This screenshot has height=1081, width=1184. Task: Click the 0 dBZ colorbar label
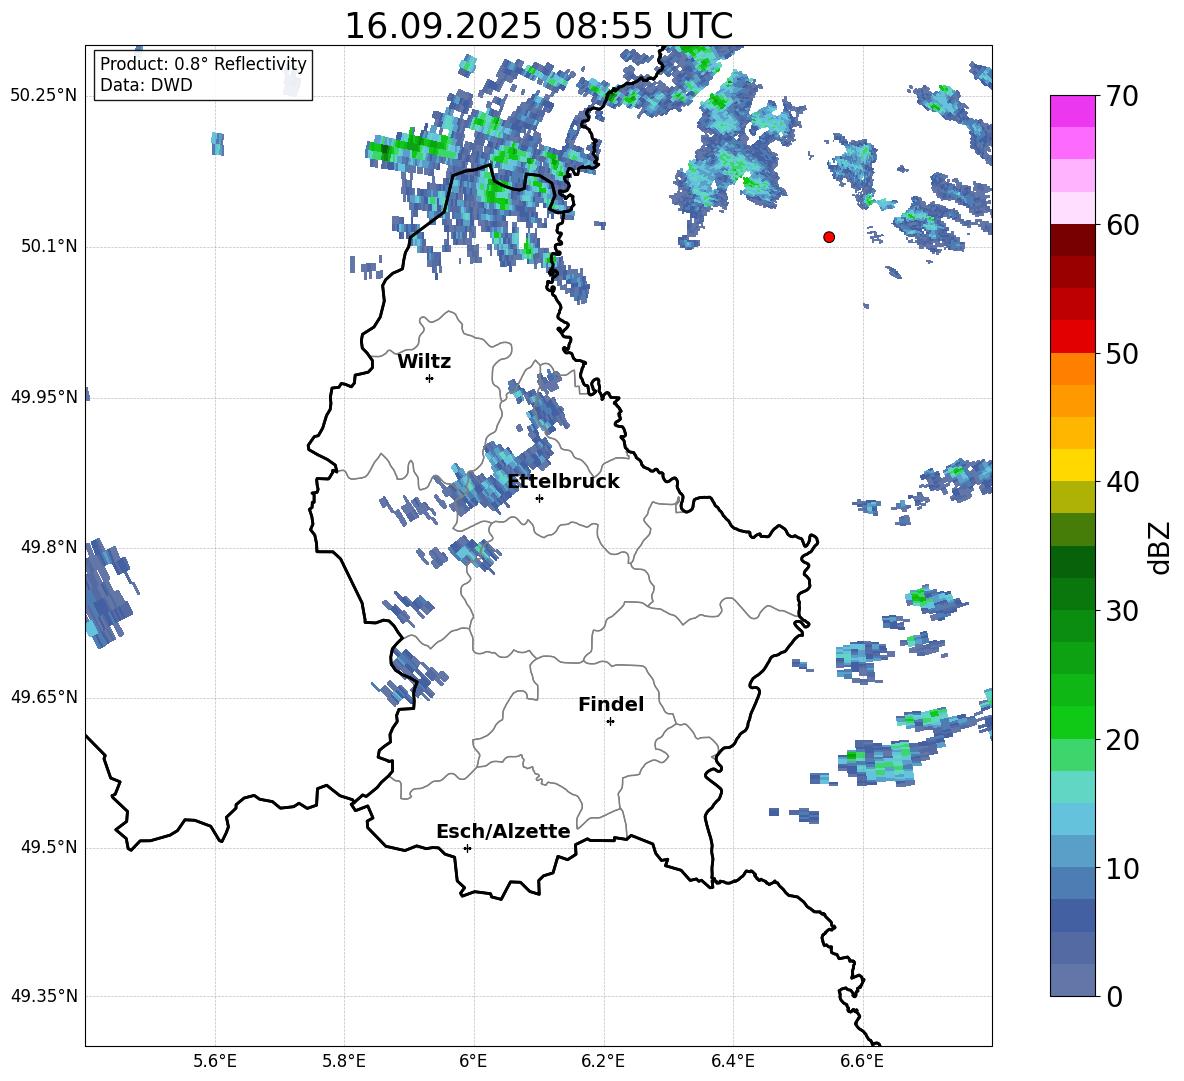1114,997
